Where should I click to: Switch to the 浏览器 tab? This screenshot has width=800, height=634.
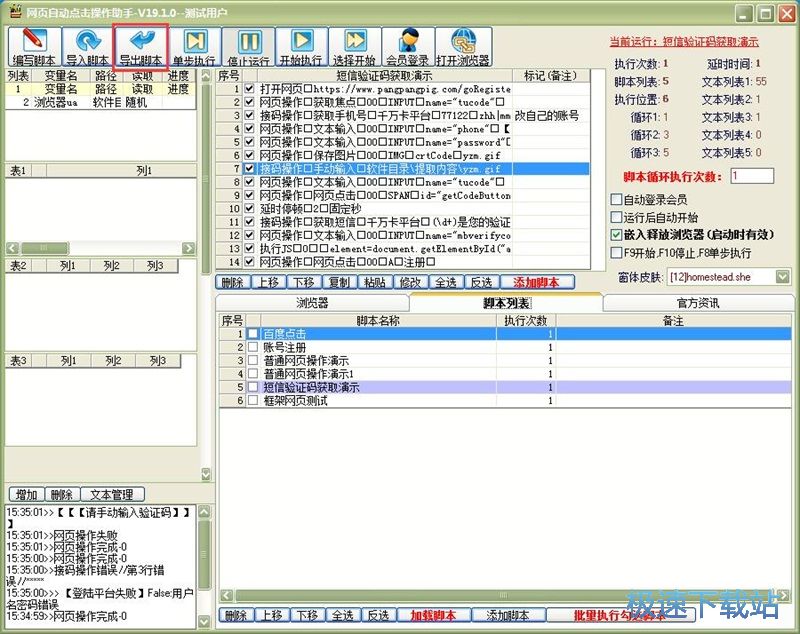(312, 303)
